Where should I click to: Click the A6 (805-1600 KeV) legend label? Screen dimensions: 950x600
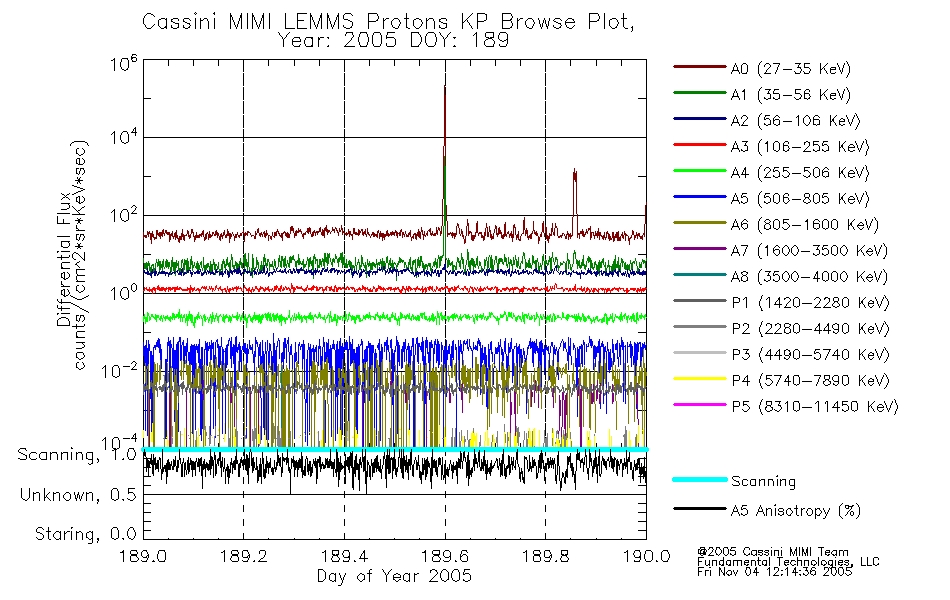805,225
